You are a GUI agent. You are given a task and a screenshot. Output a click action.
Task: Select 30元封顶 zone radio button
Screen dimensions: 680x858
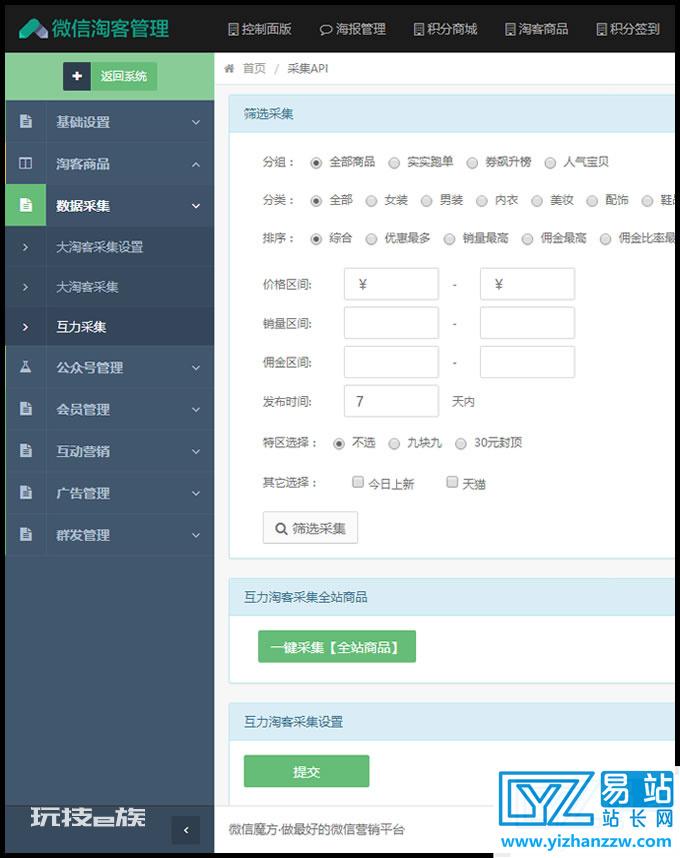click(x=461, y=444)
